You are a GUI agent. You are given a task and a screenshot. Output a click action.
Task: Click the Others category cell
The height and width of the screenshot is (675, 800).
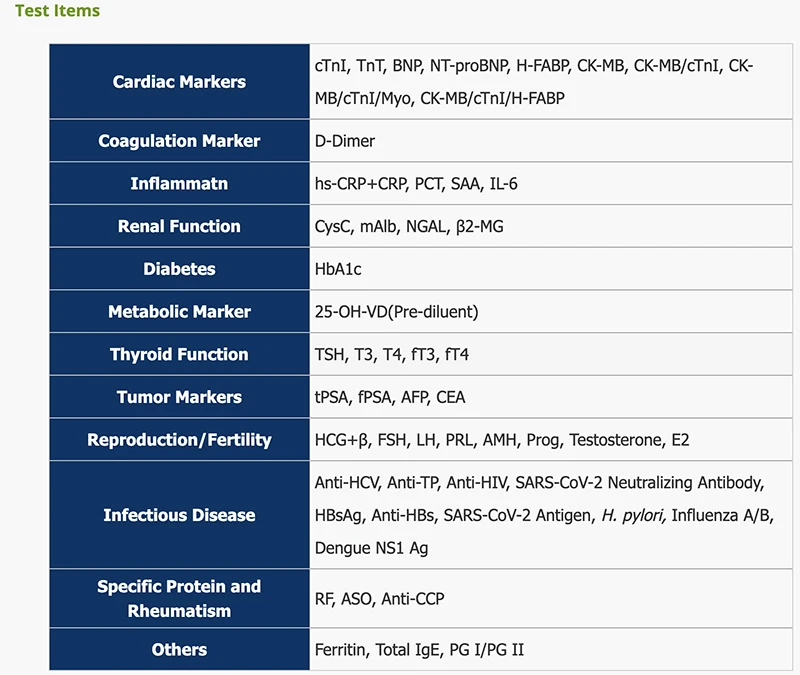pyautogui.click(x=179, y=650)
